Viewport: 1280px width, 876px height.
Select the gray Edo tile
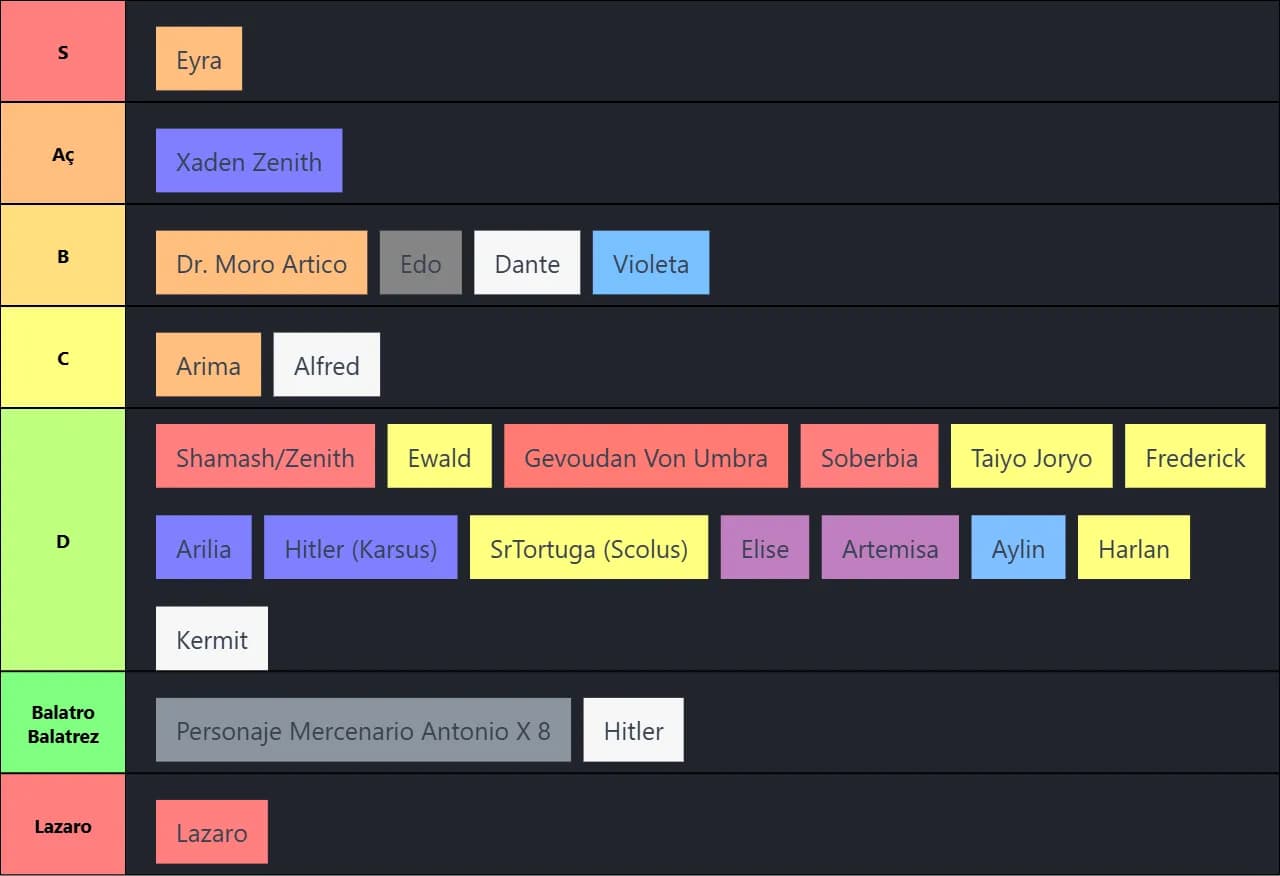[420, 263]
